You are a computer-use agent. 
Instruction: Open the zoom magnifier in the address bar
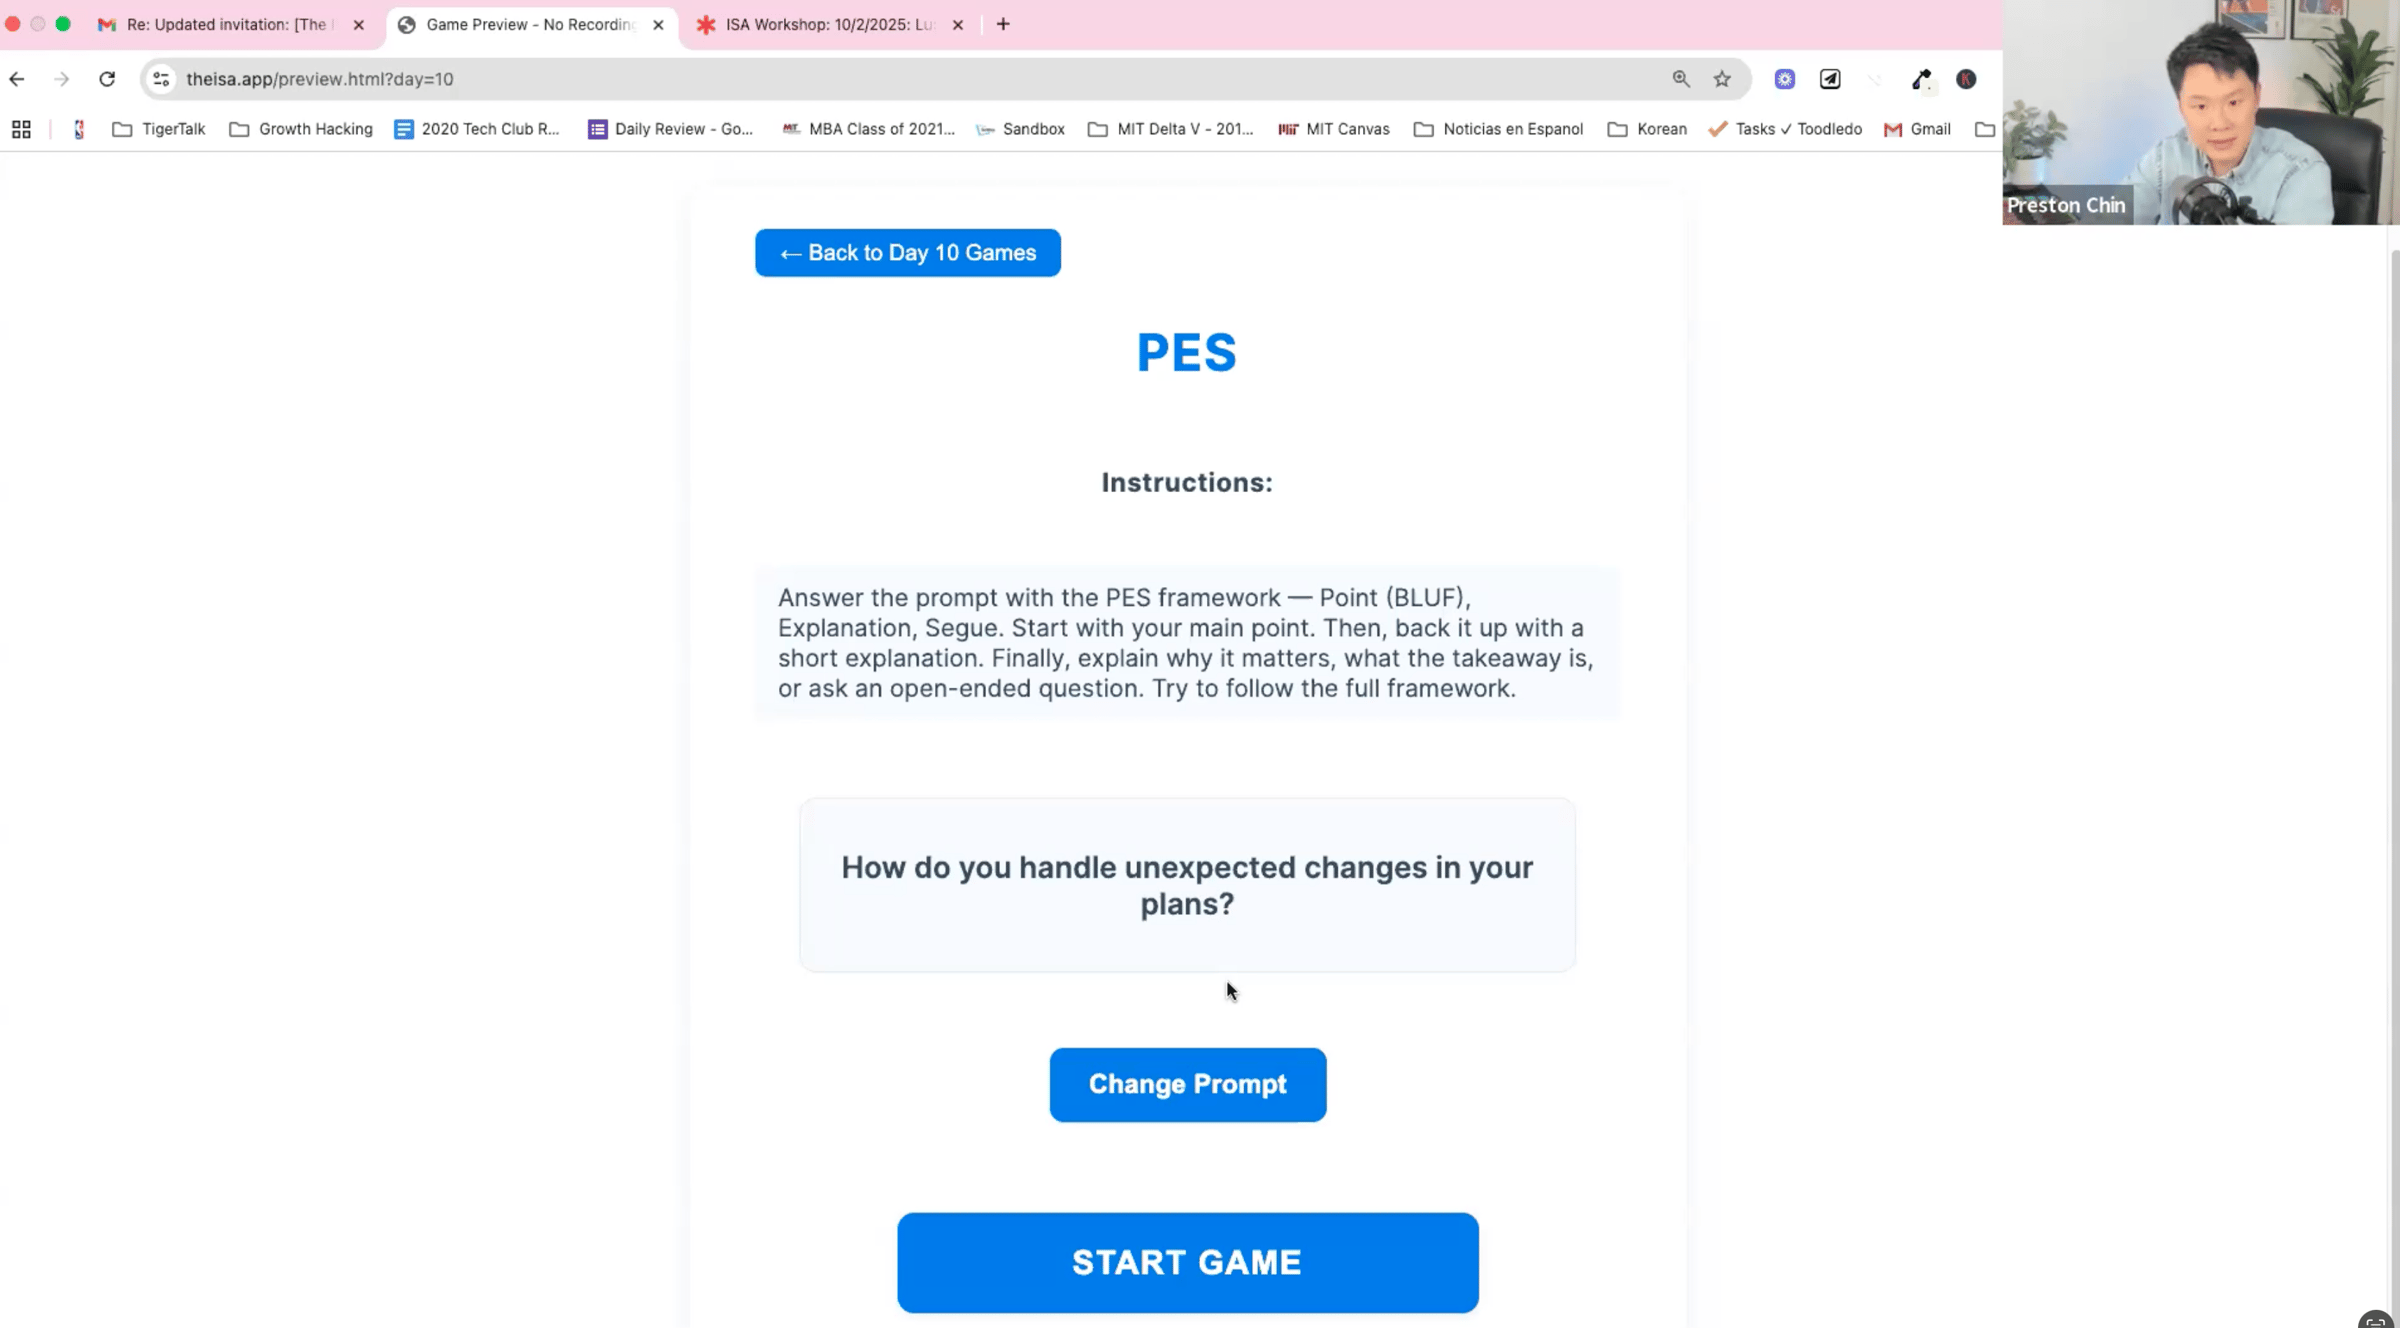[1681, 79]
